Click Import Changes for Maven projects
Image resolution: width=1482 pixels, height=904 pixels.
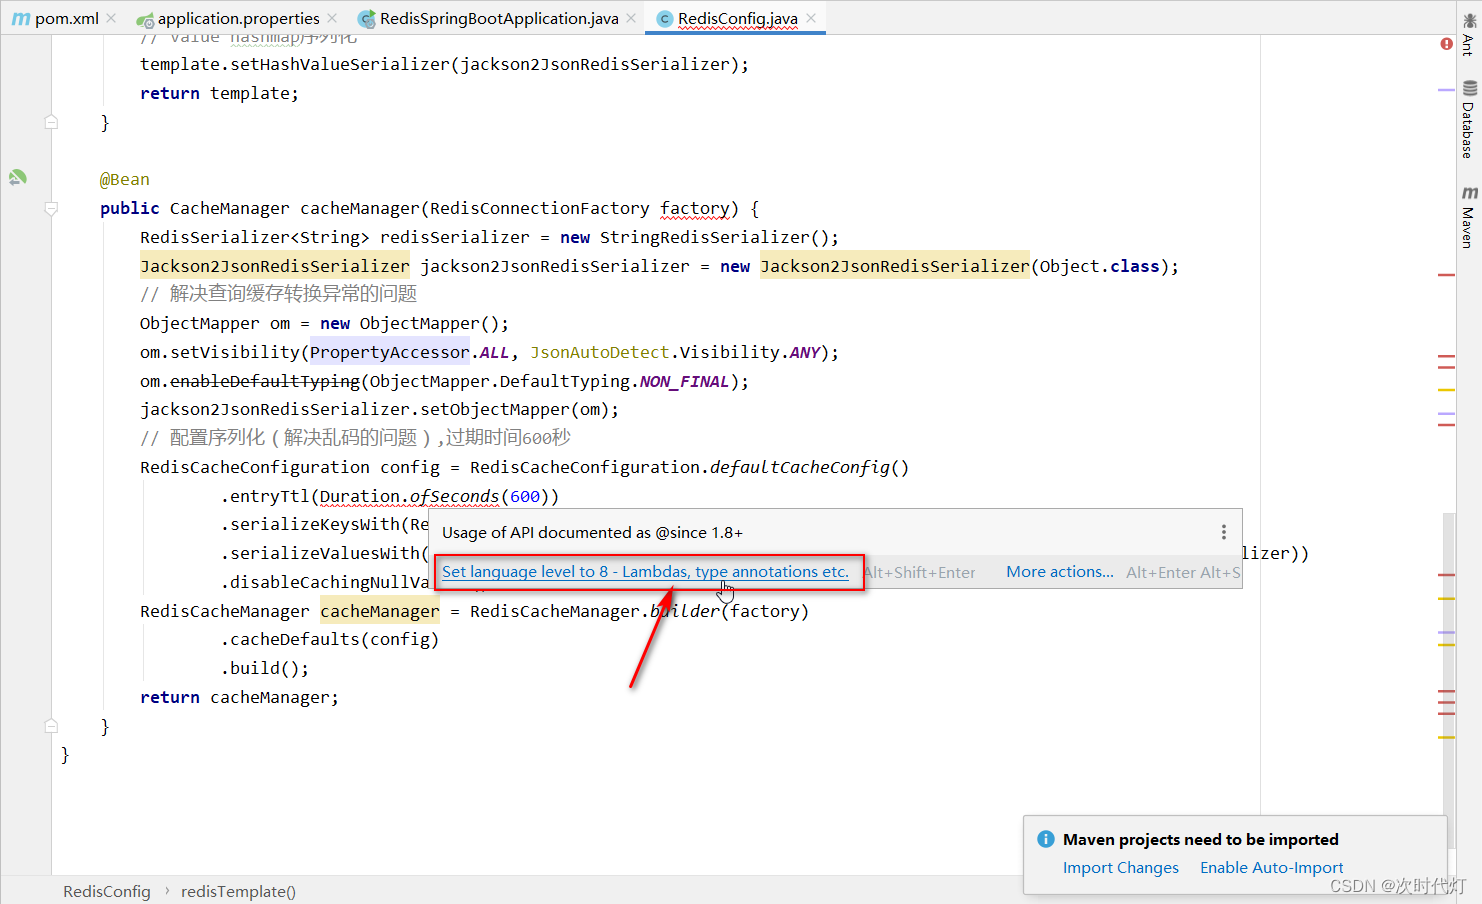[x=1121, y=867]
